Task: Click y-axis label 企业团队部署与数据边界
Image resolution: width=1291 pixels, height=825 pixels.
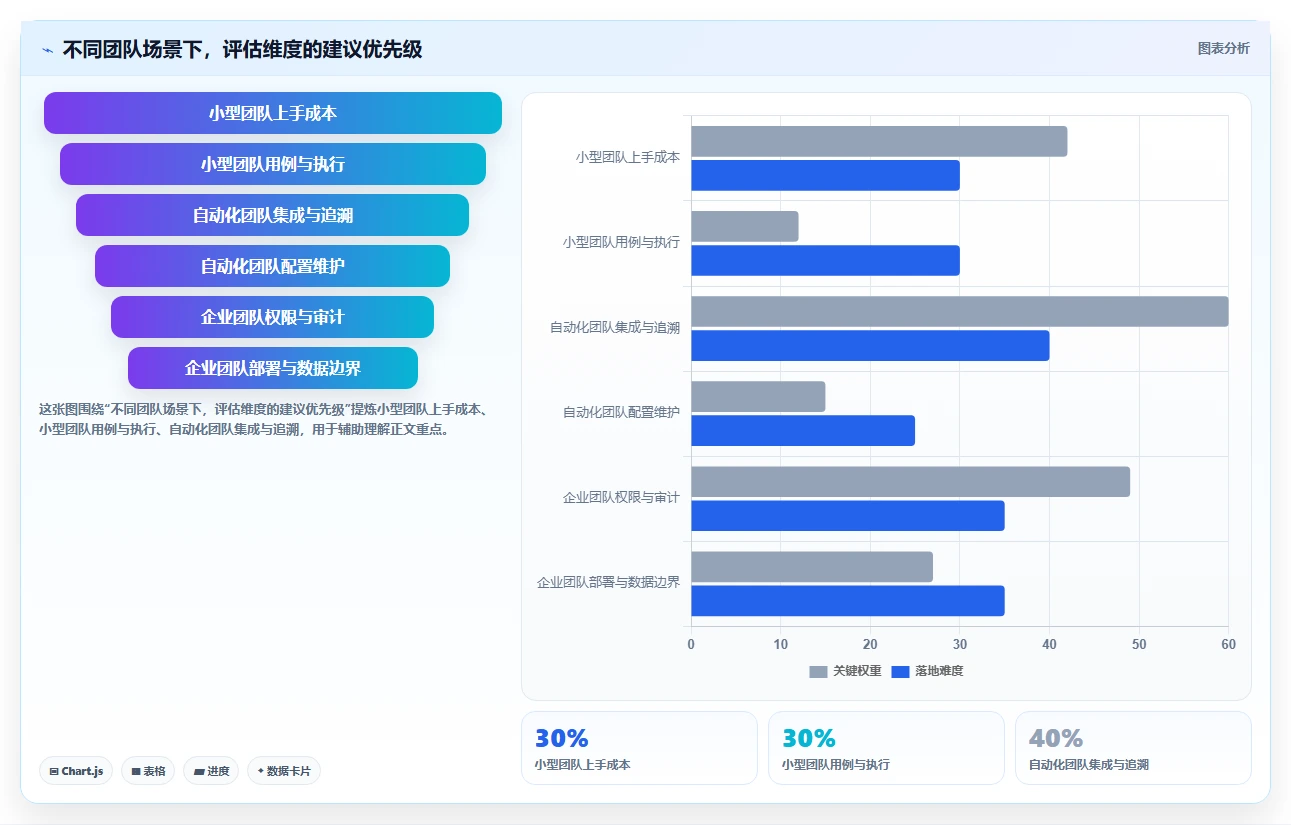Action: (608, 582)
